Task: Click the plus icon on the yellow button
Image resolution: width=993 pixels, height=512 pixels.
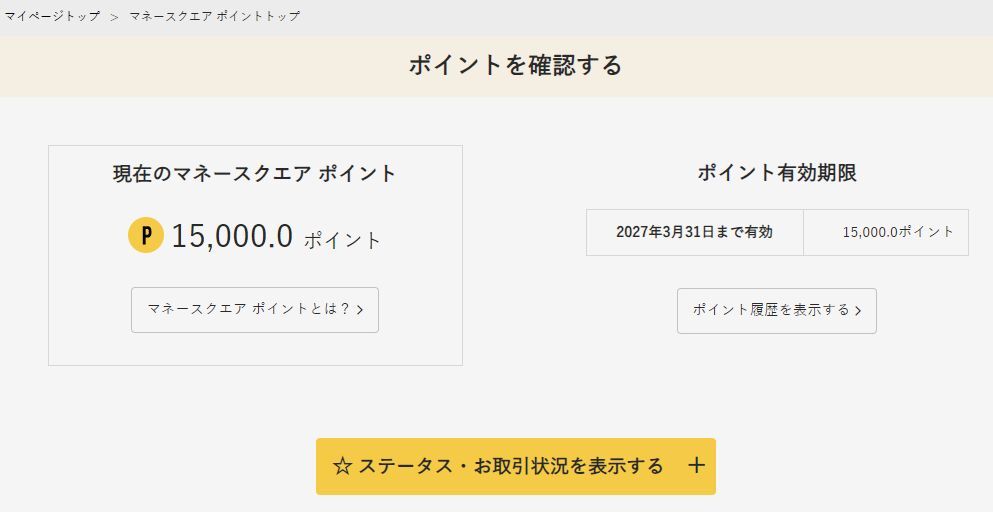Action: point(697,466)
